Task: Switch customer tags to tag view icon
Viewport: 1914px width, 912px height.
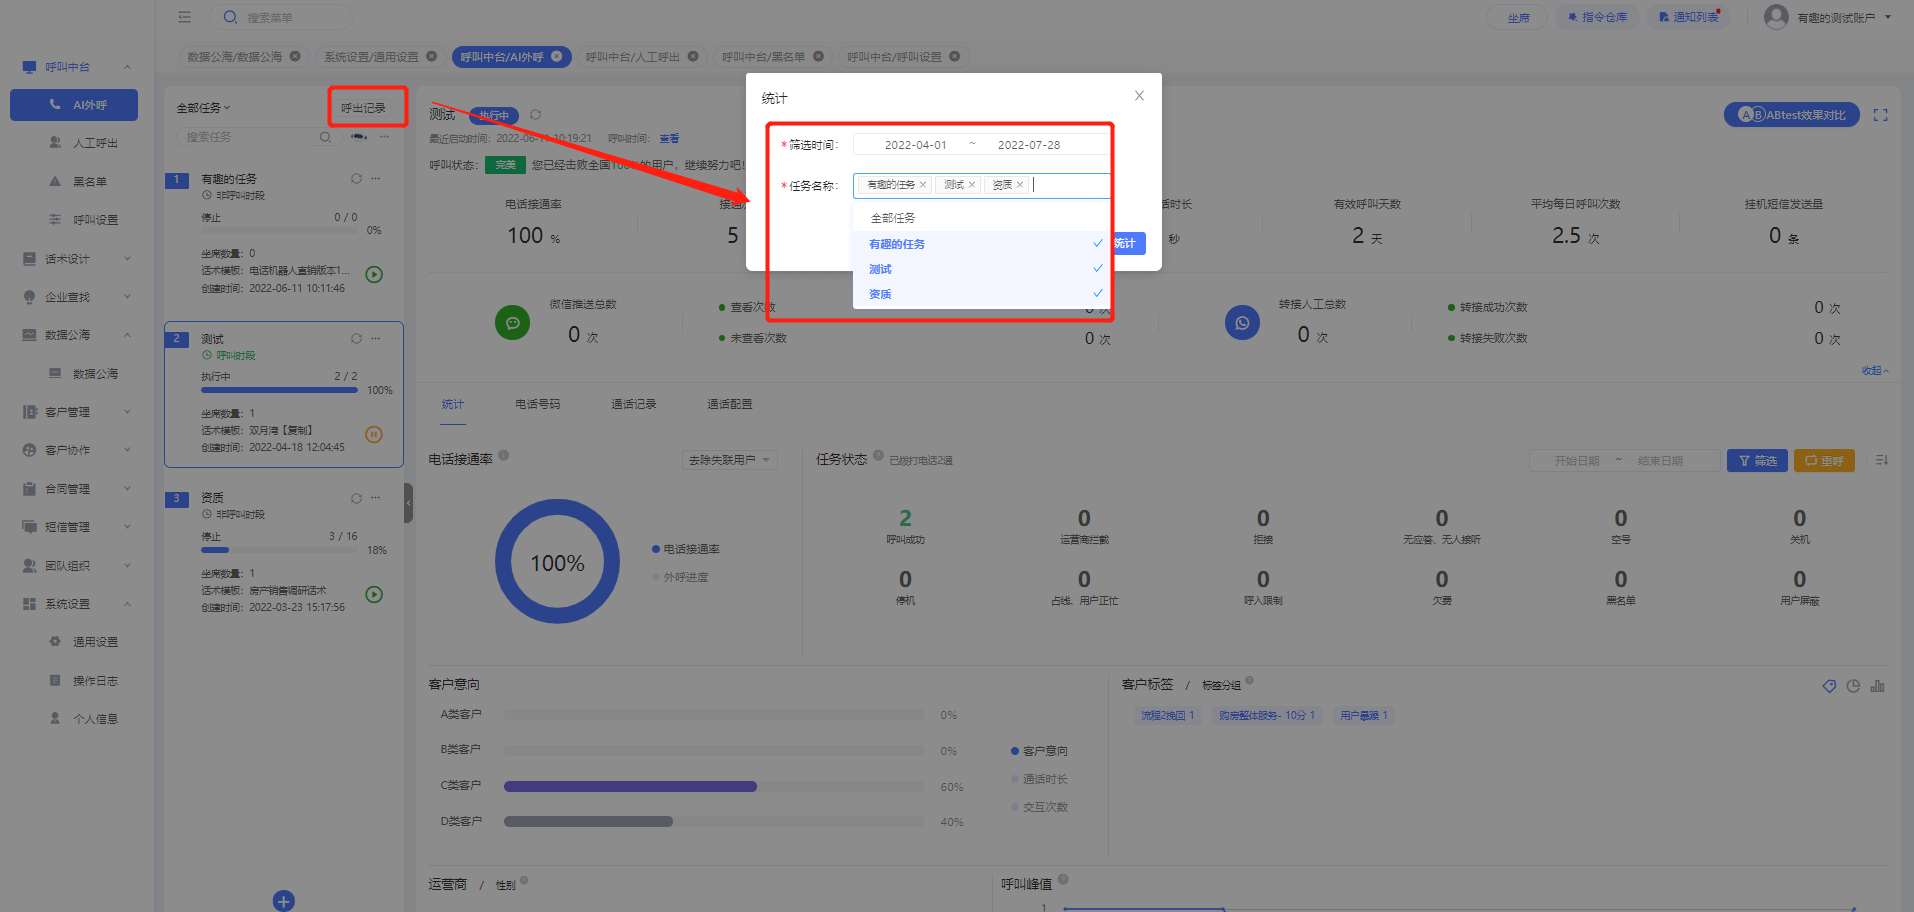Action: [1829, 686]
